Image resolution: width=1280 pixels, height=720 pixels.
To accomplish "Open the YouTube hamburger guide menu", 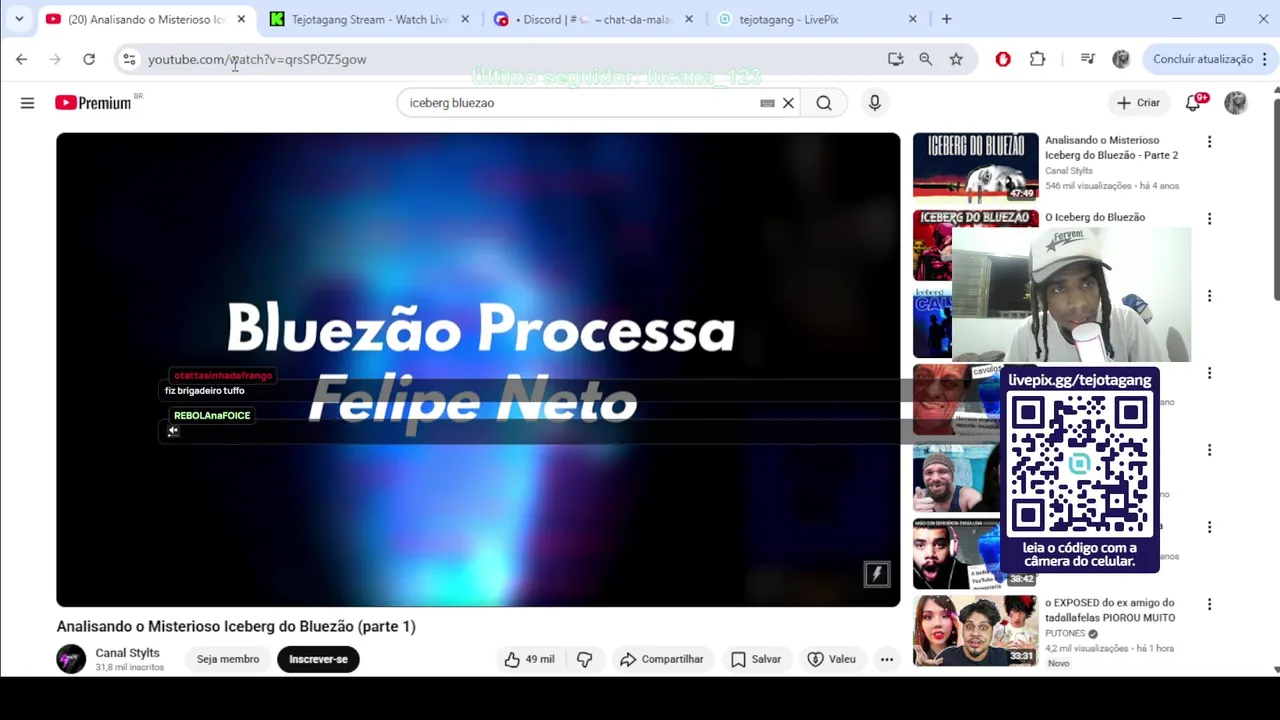I will pyautogui.click(x=27, y=103).
